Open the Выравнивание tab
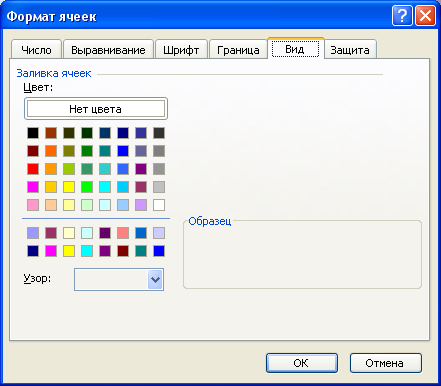 pos(108,50)
